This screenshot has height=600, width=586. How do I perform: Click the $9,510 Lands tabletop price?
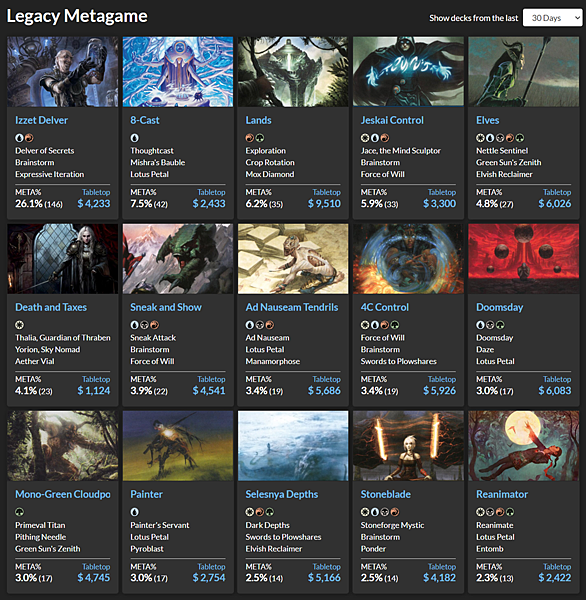click(x=325, y=204)
